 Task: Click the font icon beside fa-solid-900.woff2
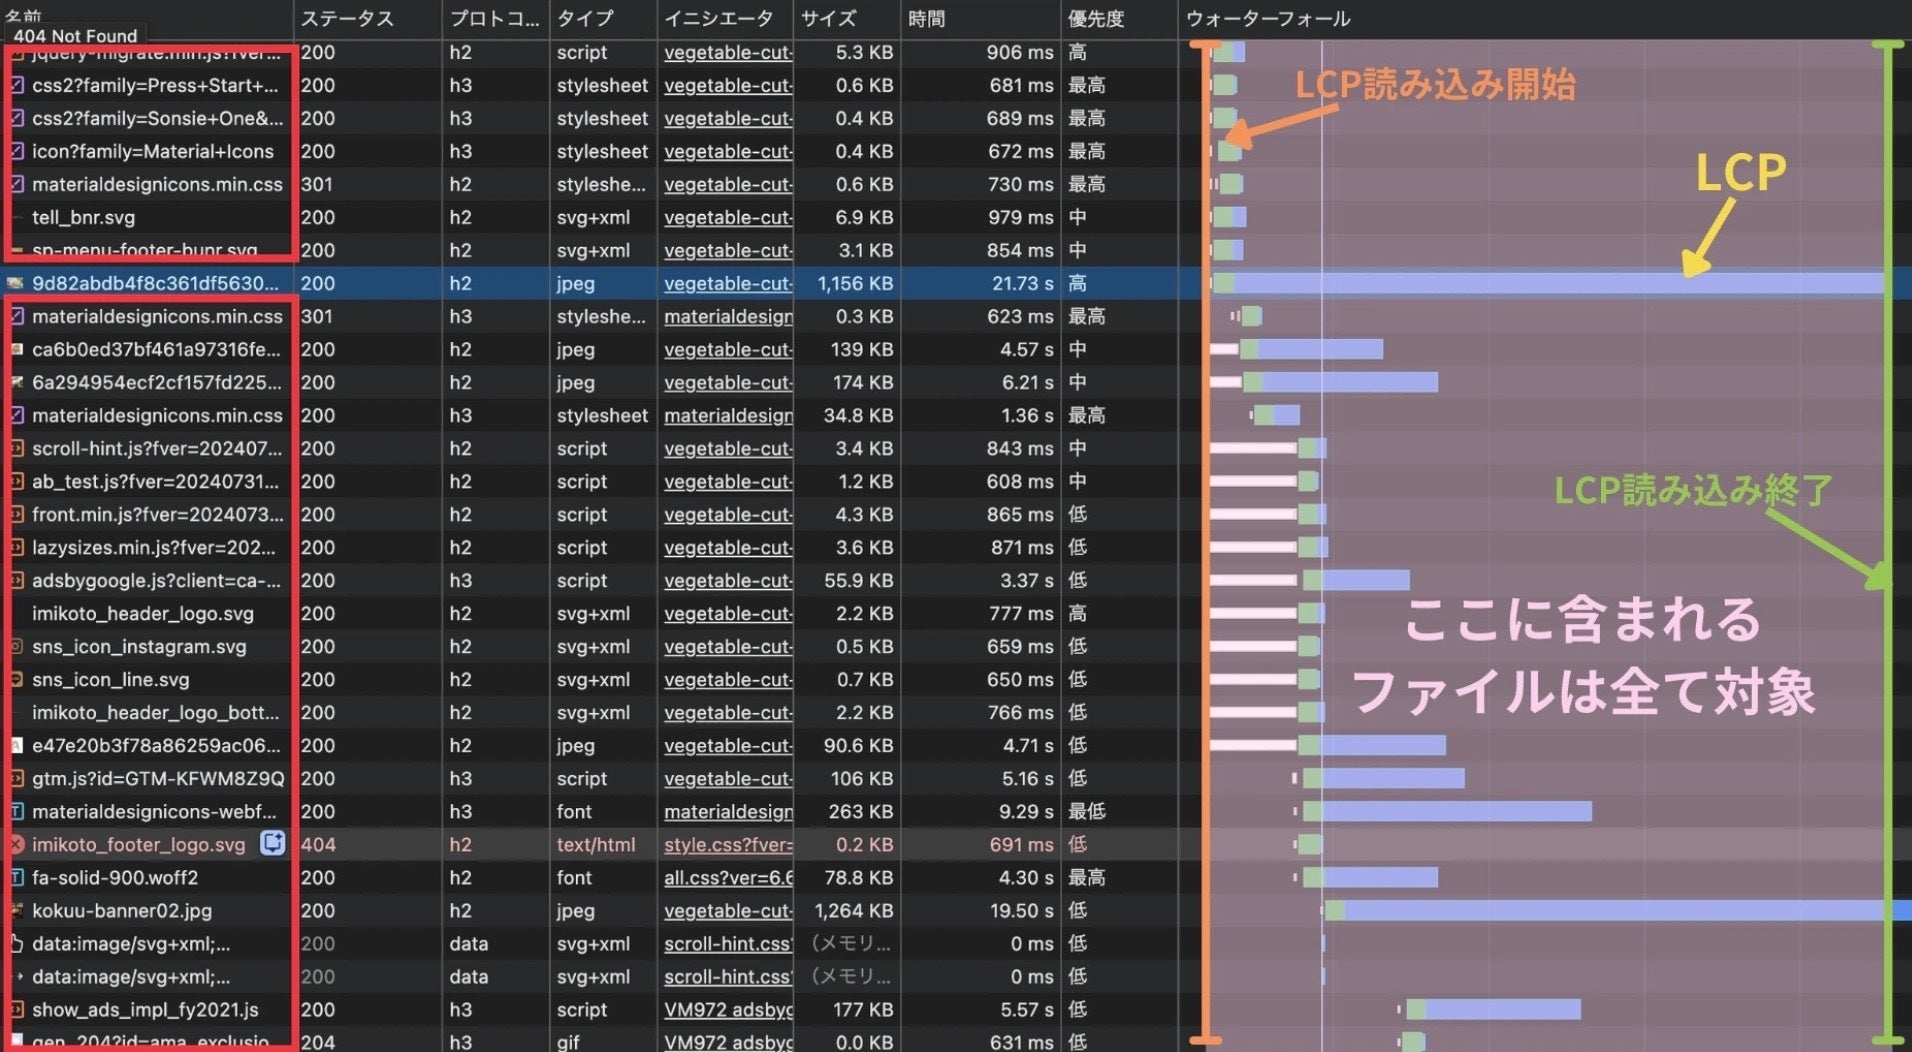(17, 878)
